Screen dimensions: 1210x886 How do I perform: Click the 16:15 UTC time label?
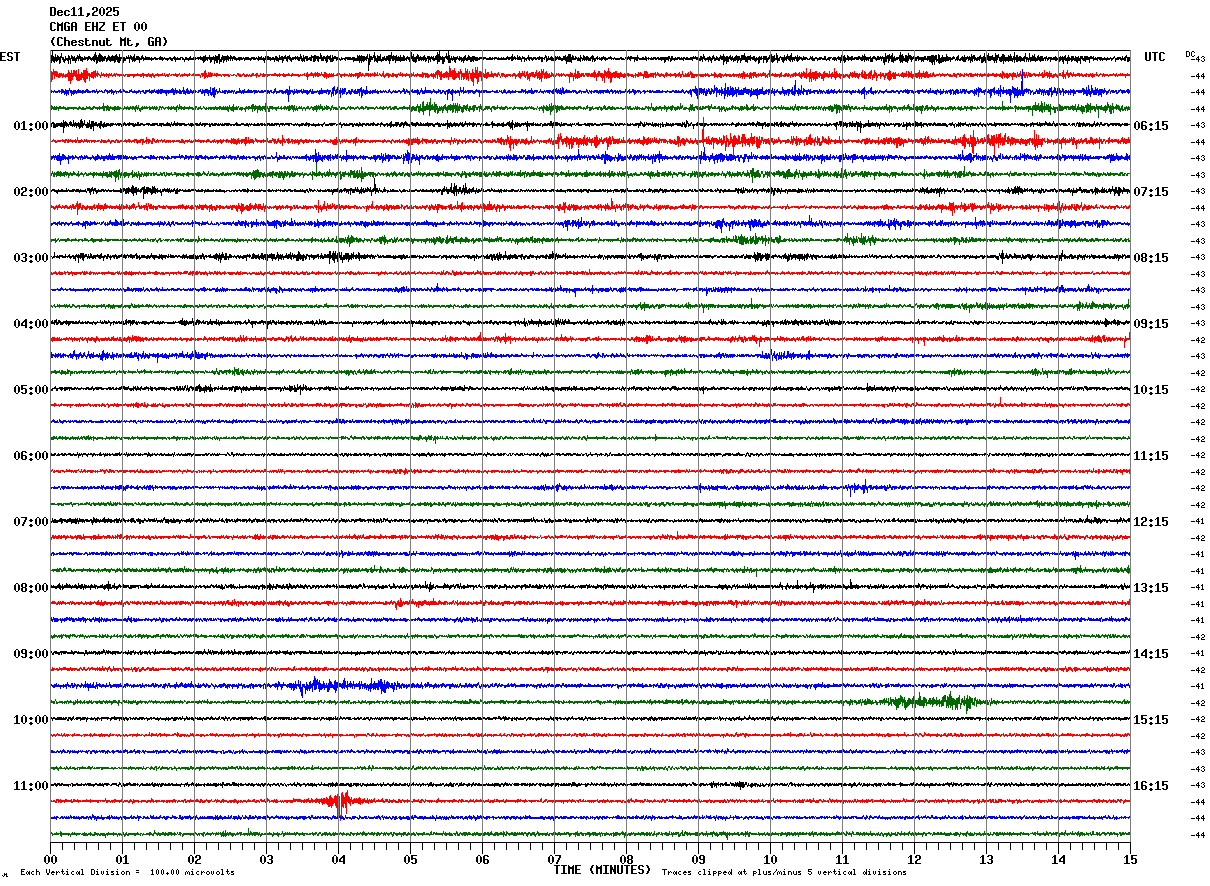coord(1152,786)
